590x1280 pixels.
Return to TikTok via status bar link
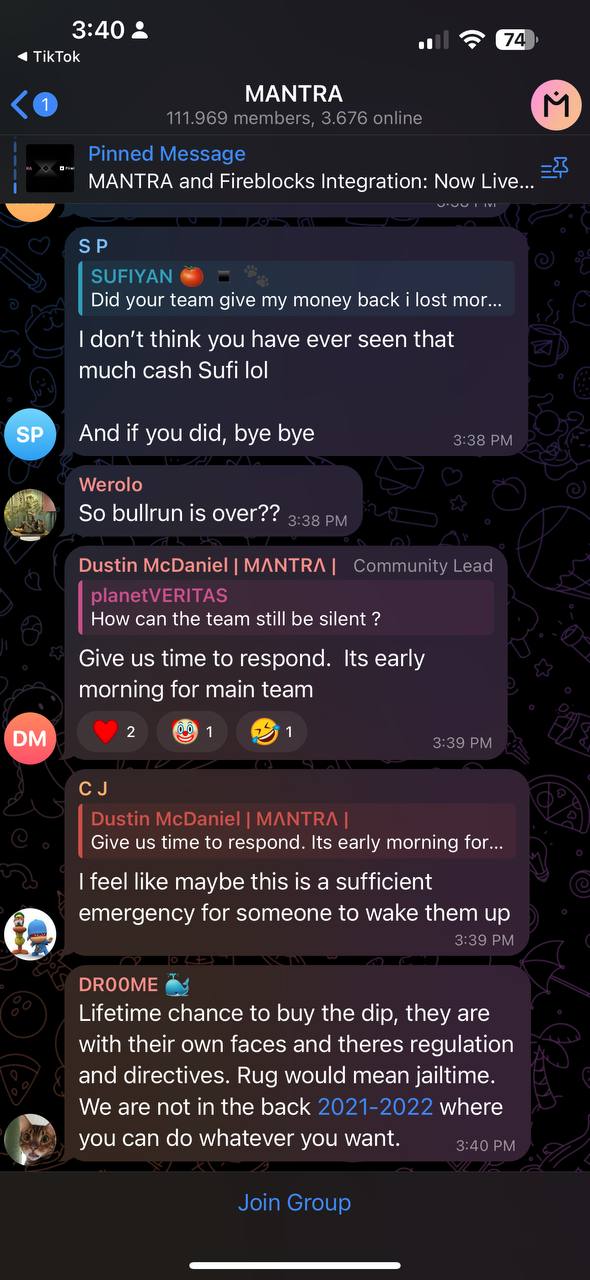[49, 57]
